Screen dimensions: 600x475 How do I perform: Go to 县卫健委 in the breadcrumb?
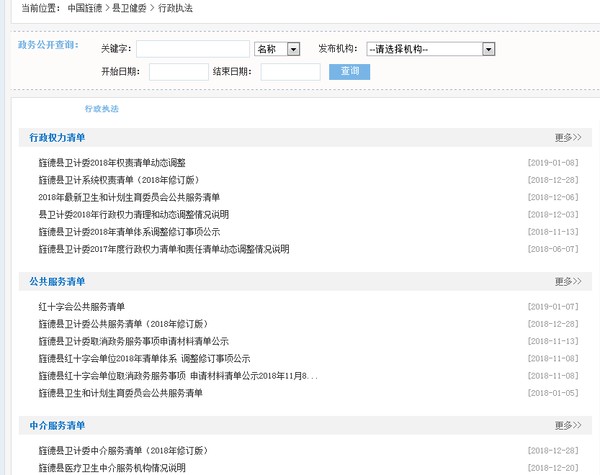pyautogui.click(x=129, y=8)
